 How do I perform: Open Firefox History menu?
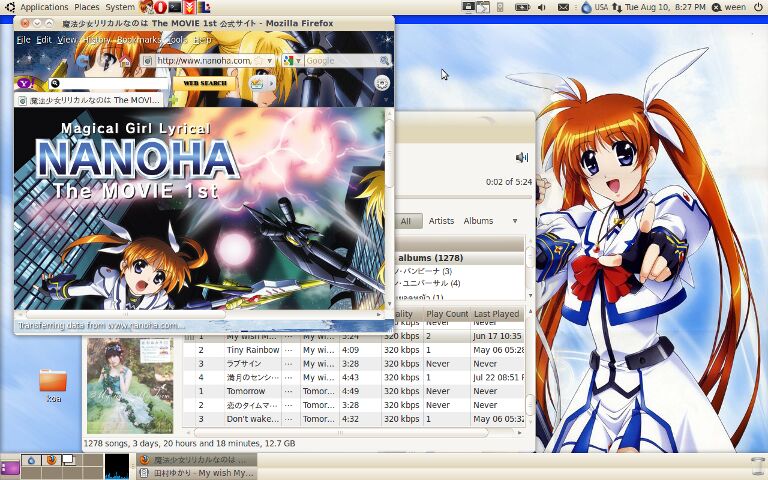(x=96, y=40)
